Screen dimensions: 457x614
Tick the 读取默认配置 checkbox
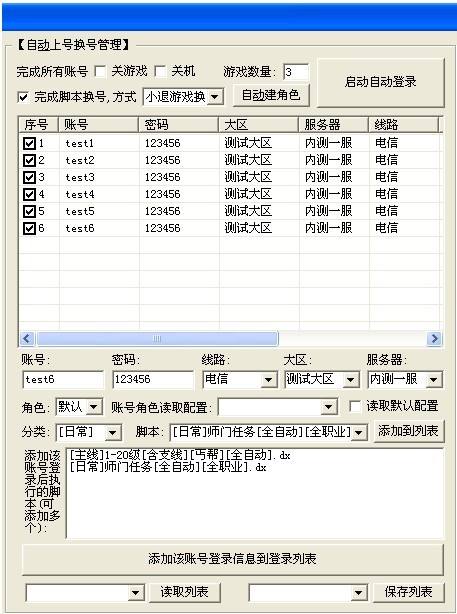[355, 406]
